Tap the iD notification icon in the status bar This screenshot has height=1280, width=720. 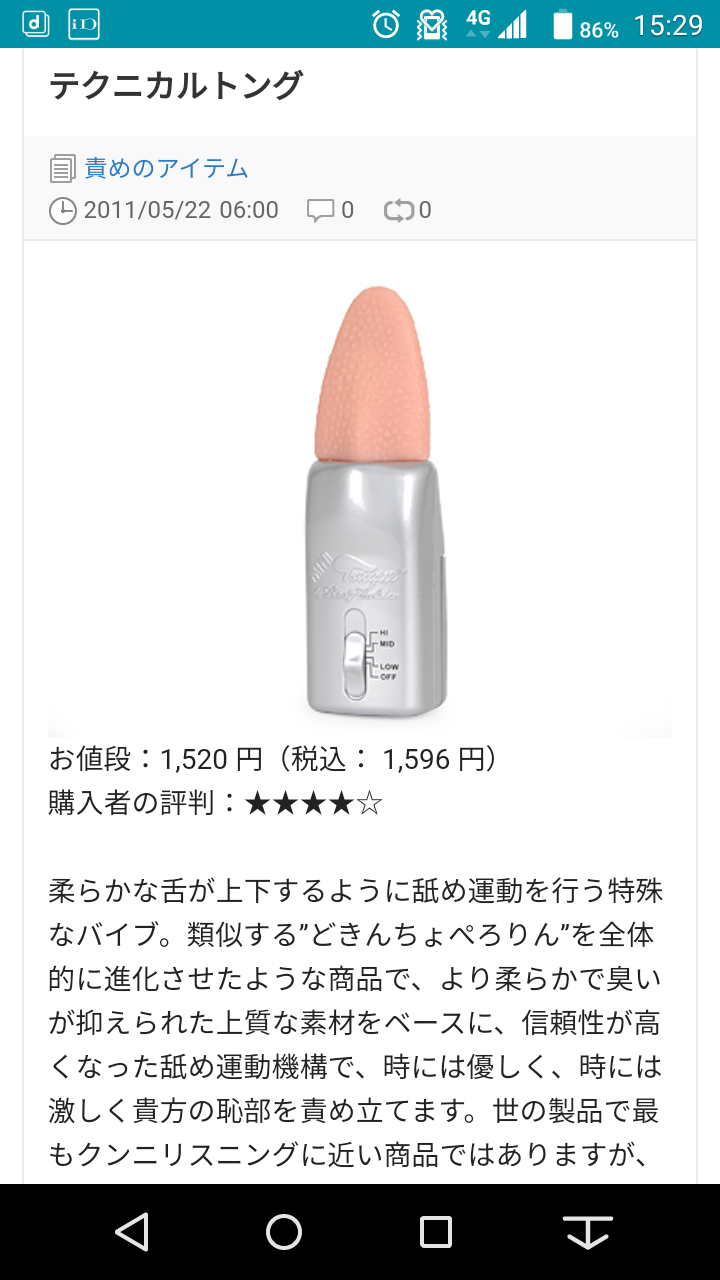[84, 23]
